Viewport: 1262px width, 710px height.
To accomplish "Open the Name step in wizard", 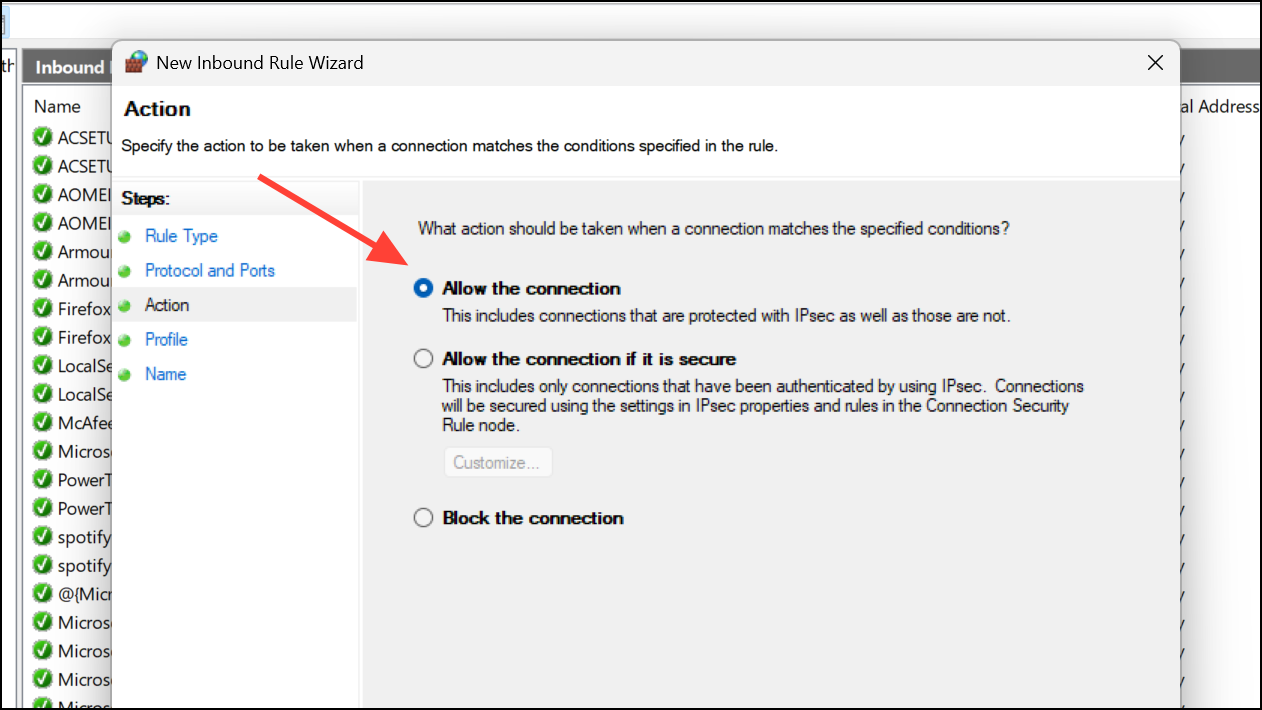I will tap(165, 373).
